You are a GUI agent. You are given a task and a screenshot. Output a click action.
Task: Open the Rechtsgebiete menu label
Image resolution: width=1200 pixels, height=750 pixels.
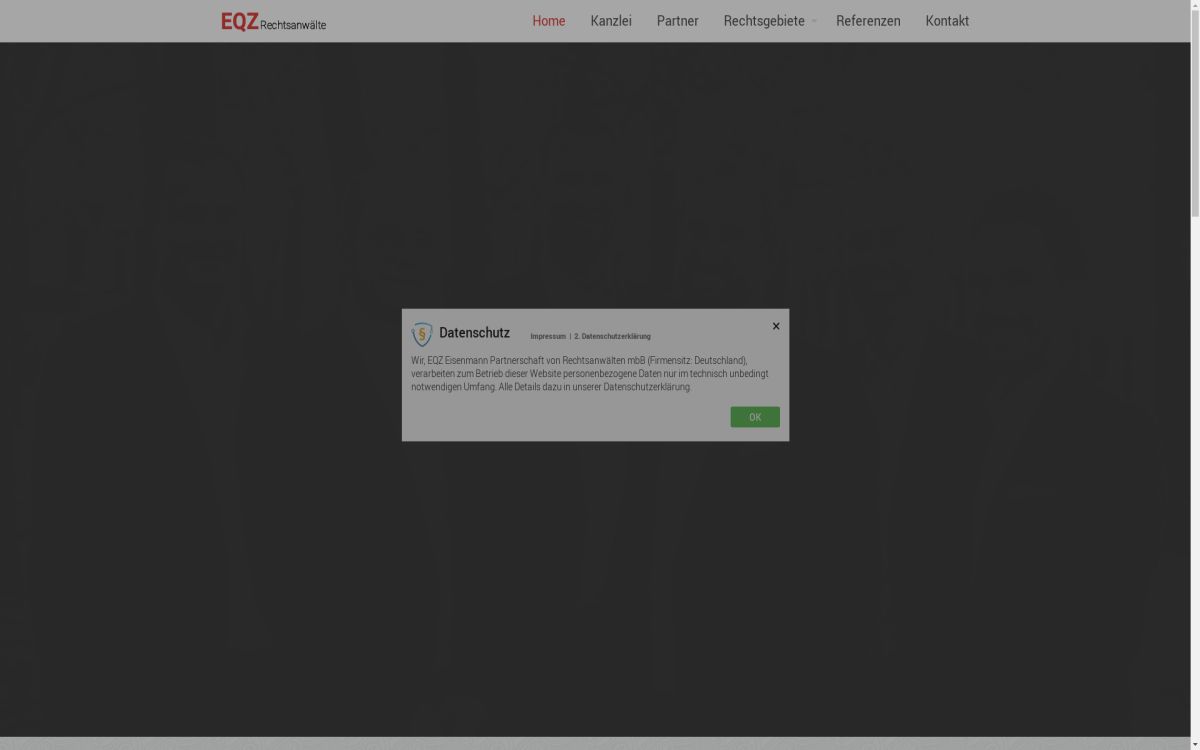tap(763, 21)
